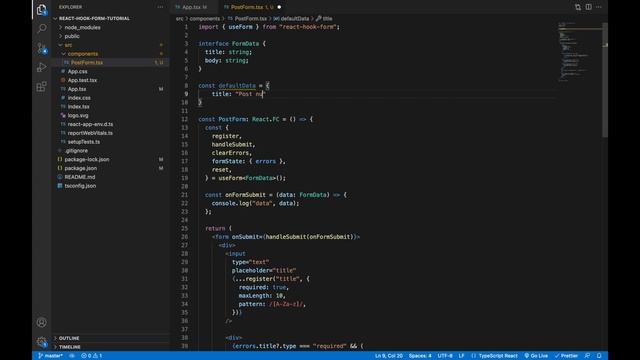Open logo.svg file

[78, 116]
